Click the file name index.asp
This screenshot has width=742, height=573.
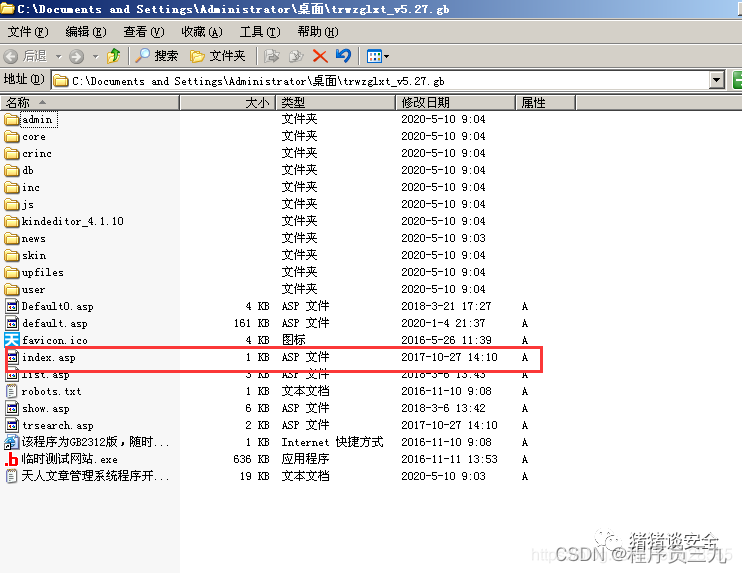tap(49, 357)
